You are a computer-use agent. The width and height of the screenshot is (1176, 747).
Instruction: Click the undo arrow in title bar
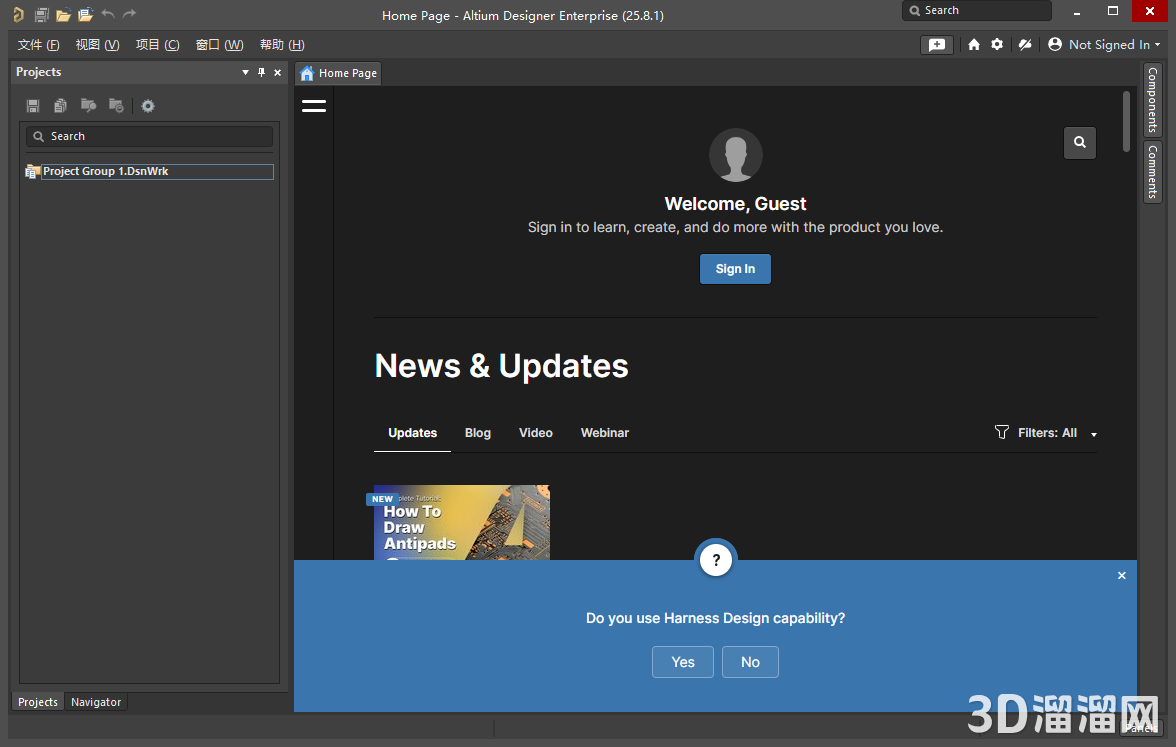[x=108, y=14]
